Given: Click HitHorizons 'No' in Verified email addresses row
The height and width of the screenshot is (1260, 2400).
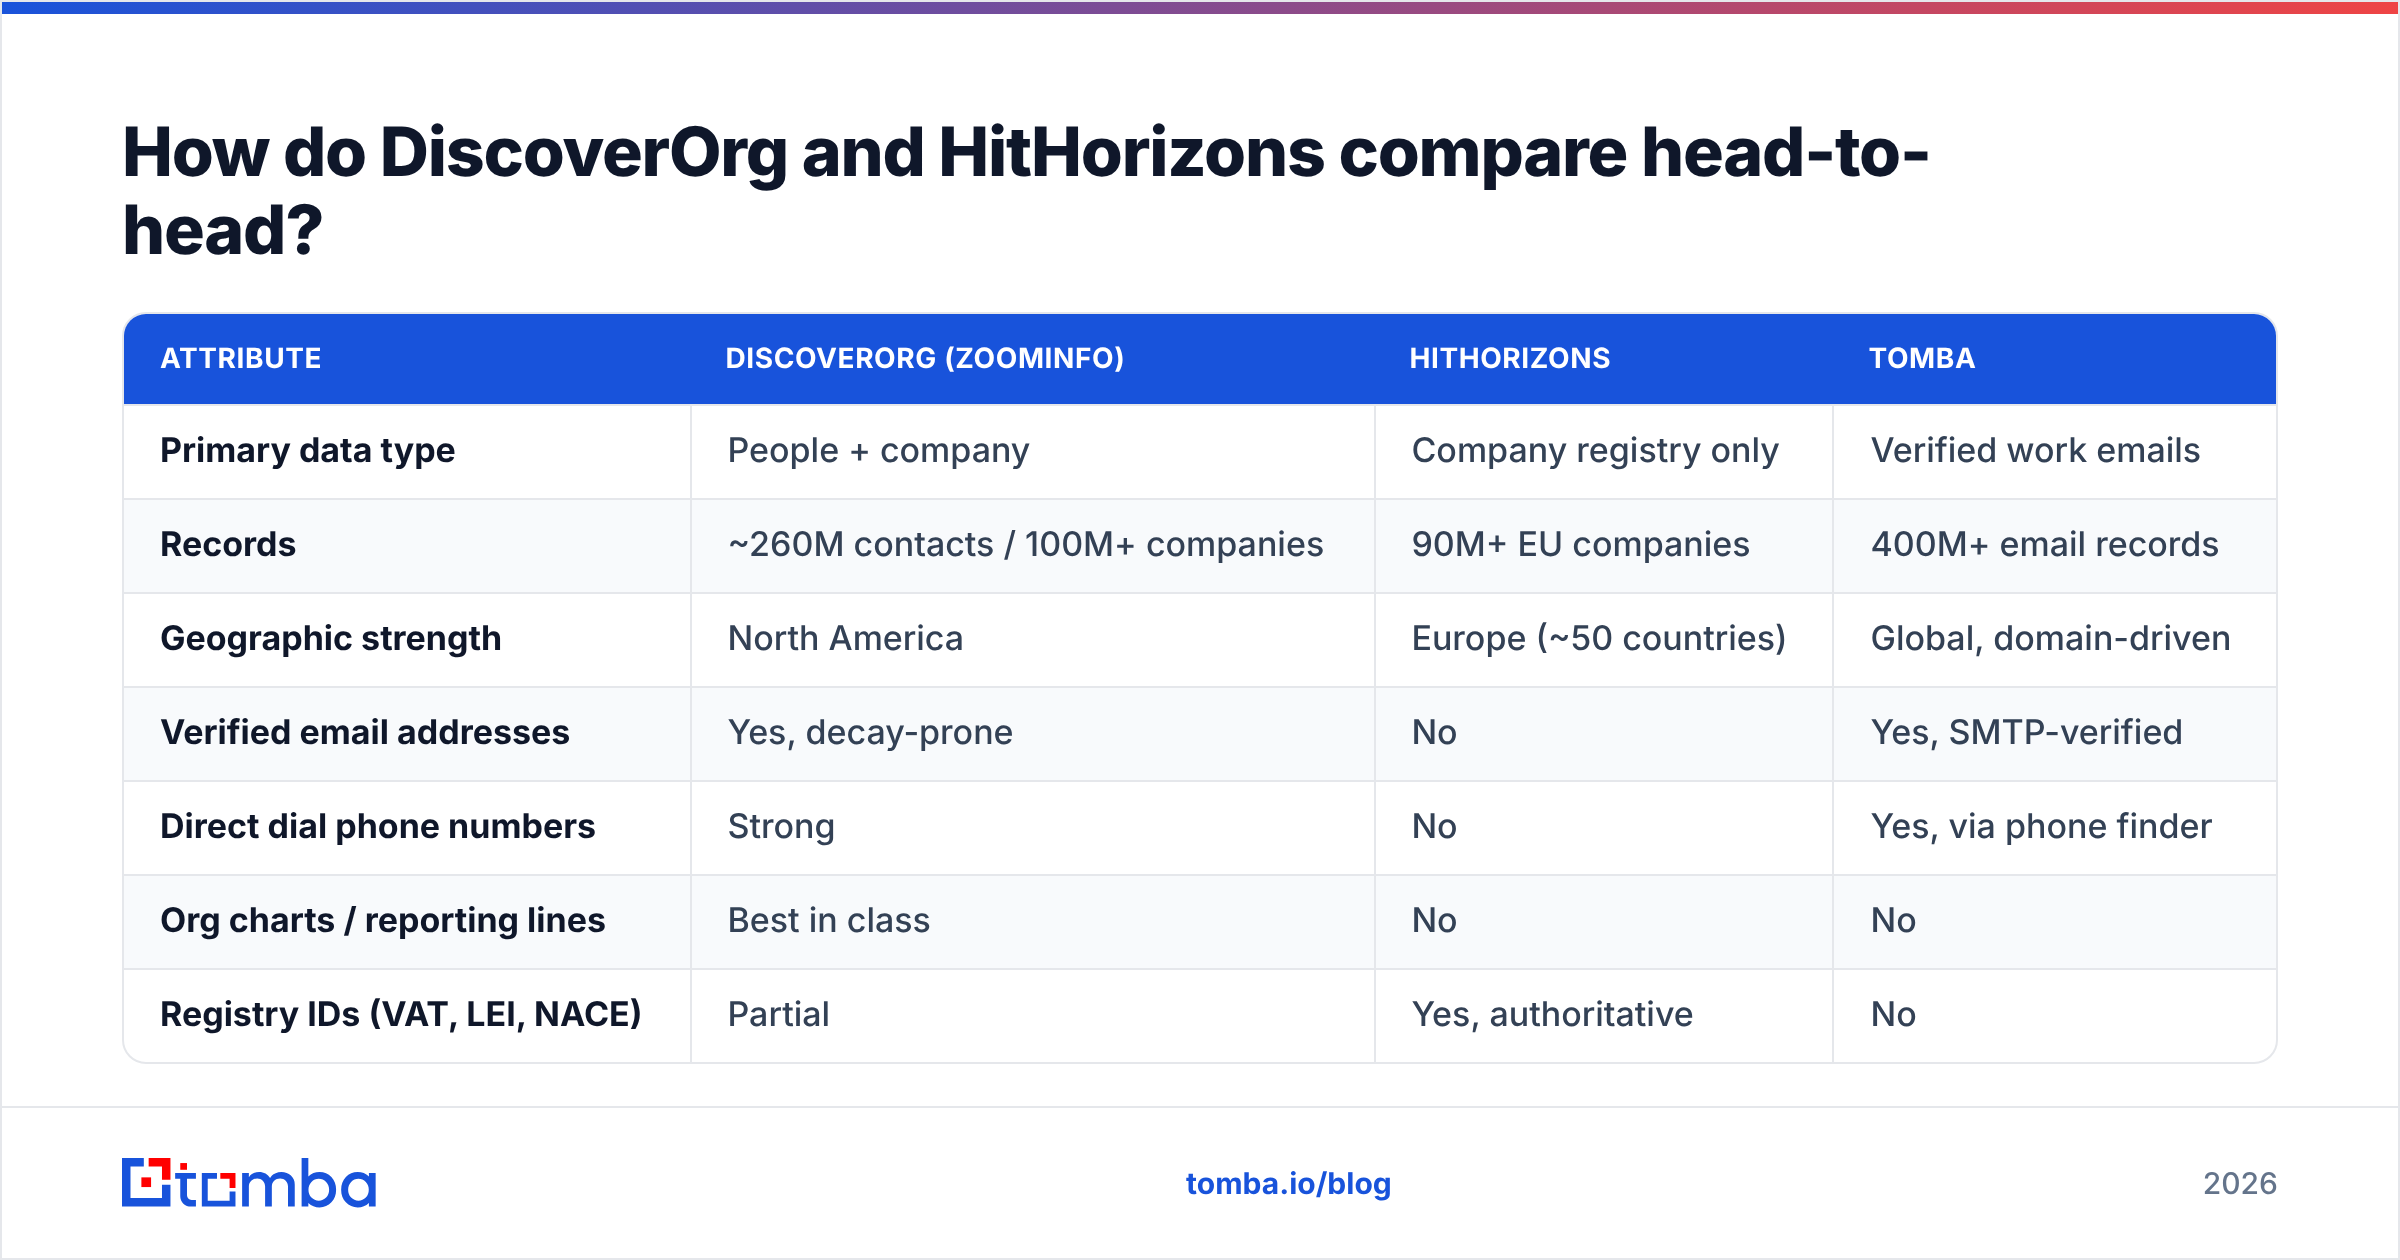Looking at the screenshot, I should click(1434, 733).
